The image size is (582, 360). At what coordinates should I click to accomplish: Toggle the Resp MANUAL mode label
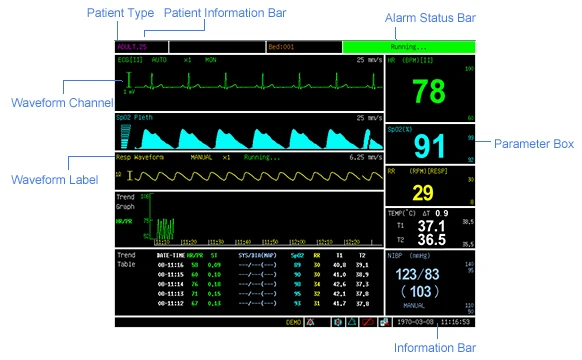(x=201, y=157)
